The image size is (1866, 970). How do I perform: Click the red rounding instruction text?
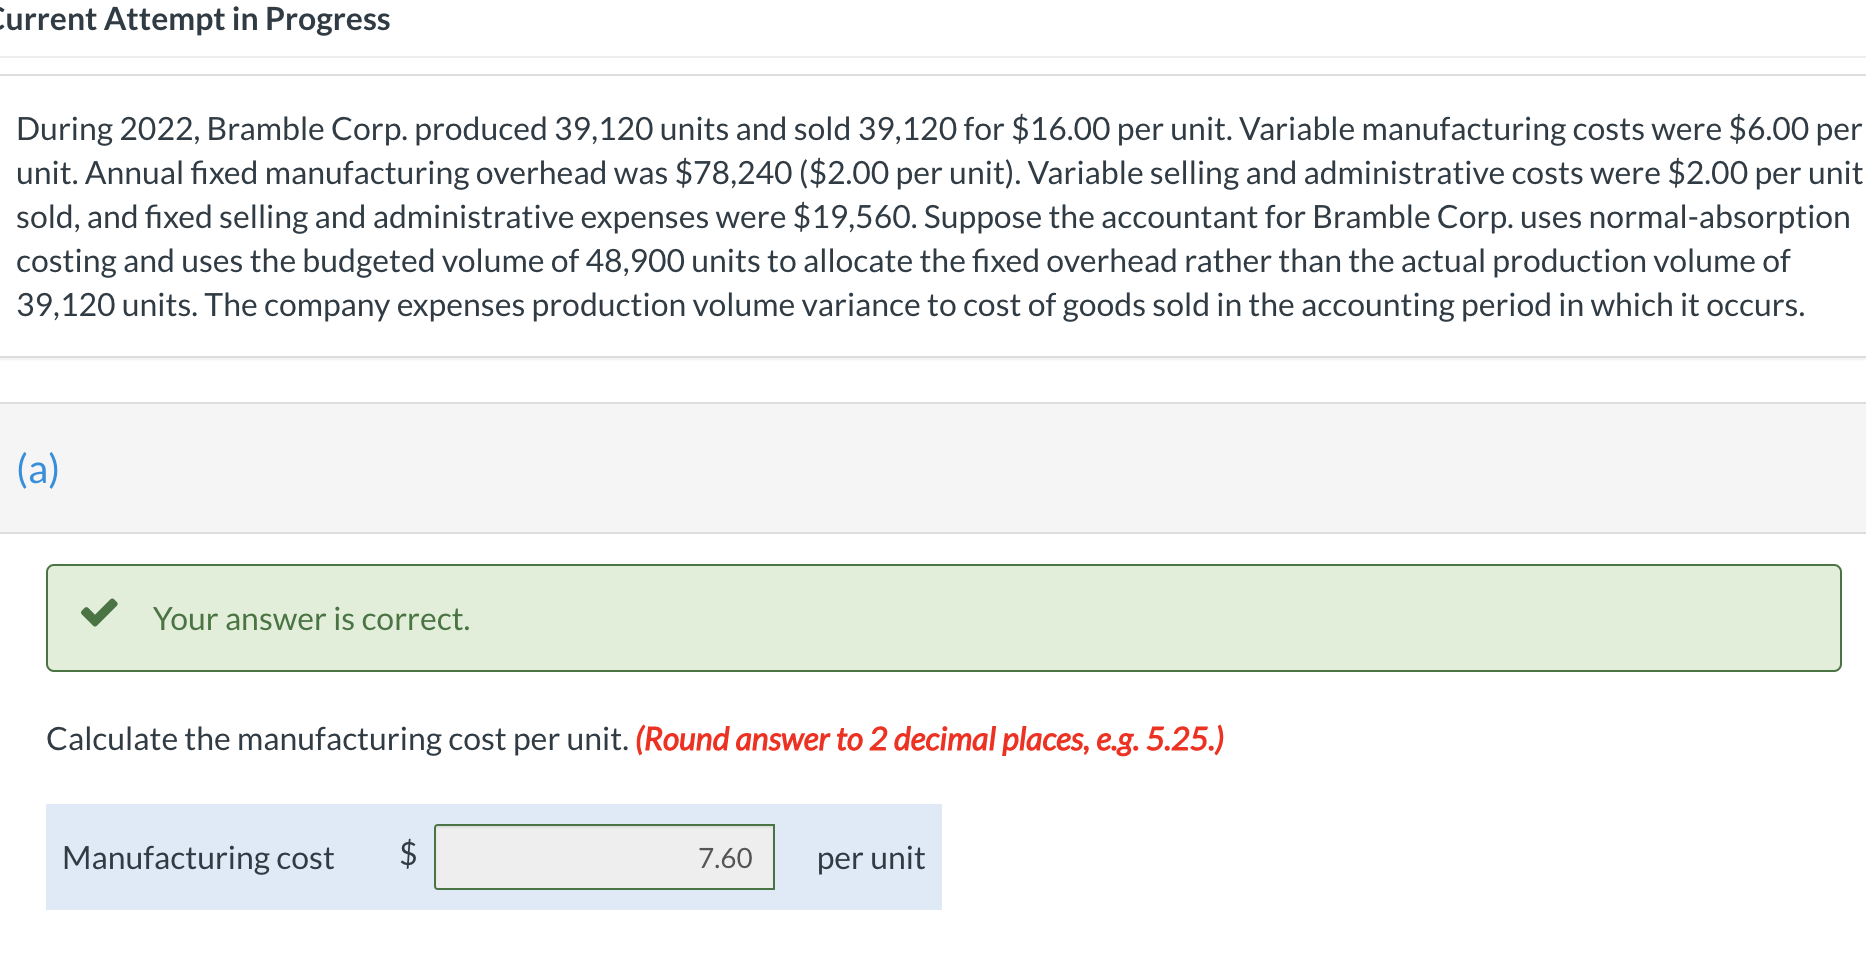click(929, 739)
